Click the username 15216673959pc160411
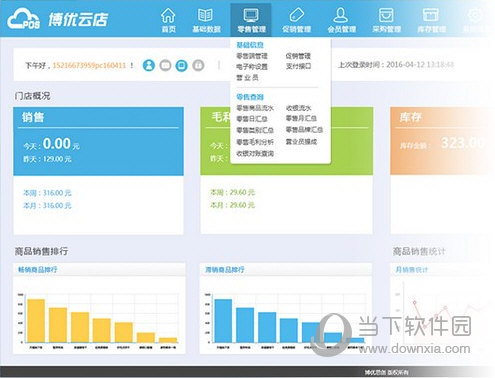 (x=89, y=65)
